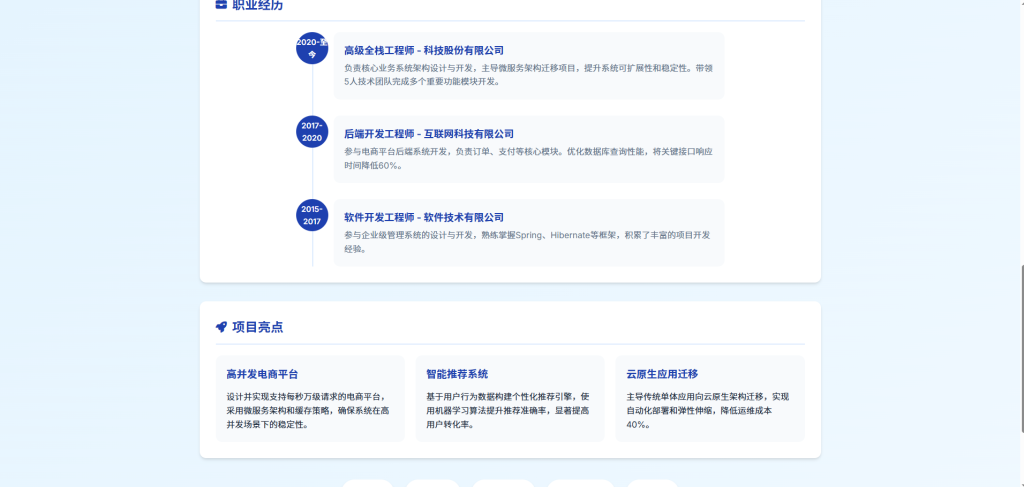Click the 智能推荐系统 card description text
This screenshot has width=1024, height=487.
[x=508, y=410]
